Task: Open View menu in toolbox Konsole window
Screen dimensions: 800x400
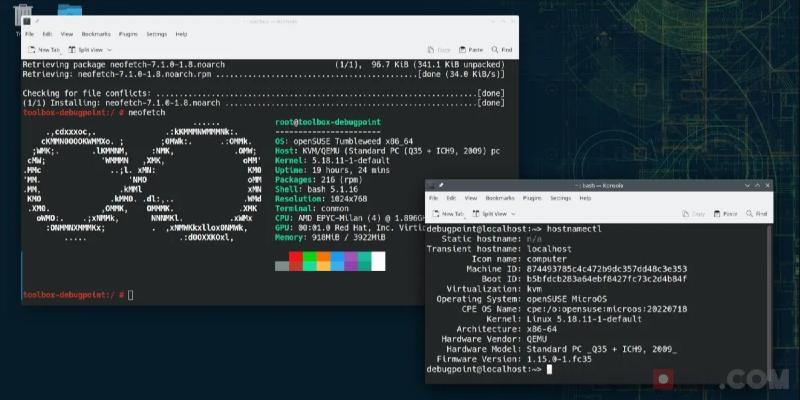Action: point(67,34)
